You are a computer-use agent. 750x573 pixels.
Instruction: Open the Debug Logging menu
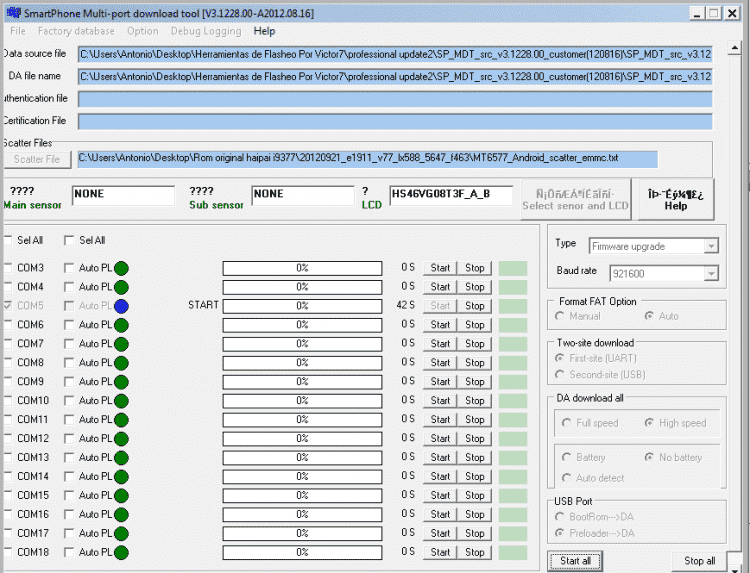point(206,31)
